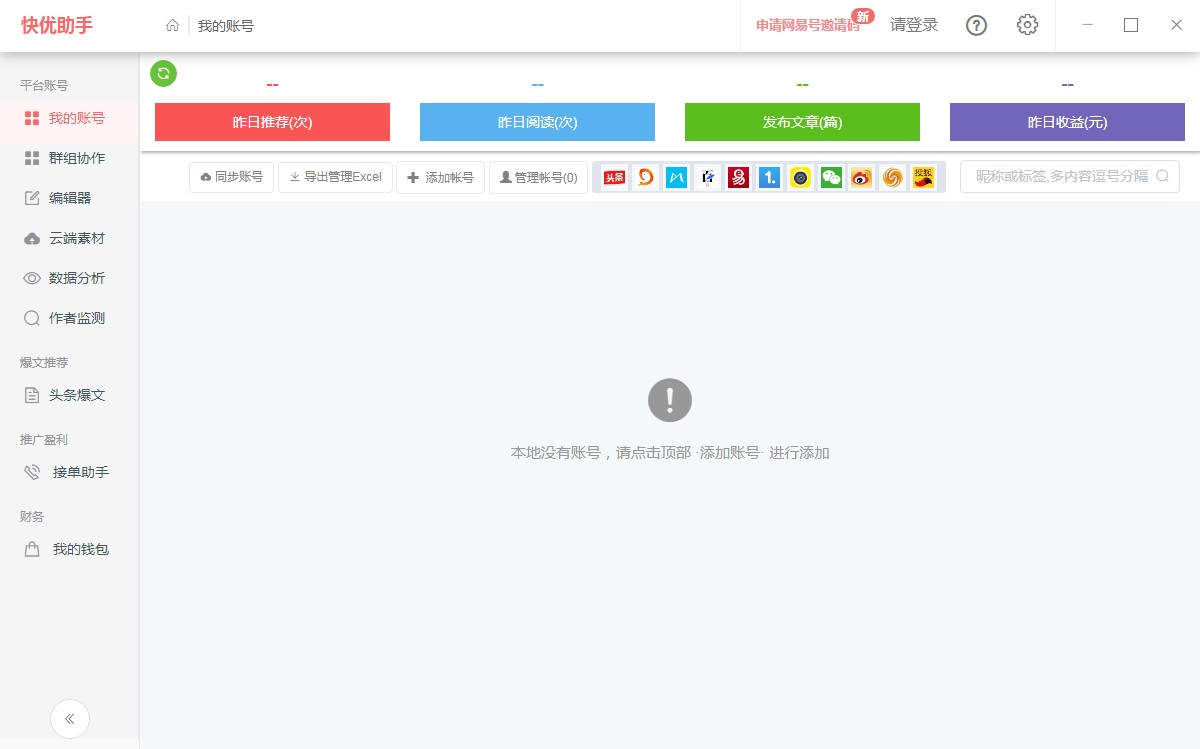The image size is (1200, 749).
Task: Filter by the Sohu (搜狐) platform icon
Action: (x=923, y=177)
